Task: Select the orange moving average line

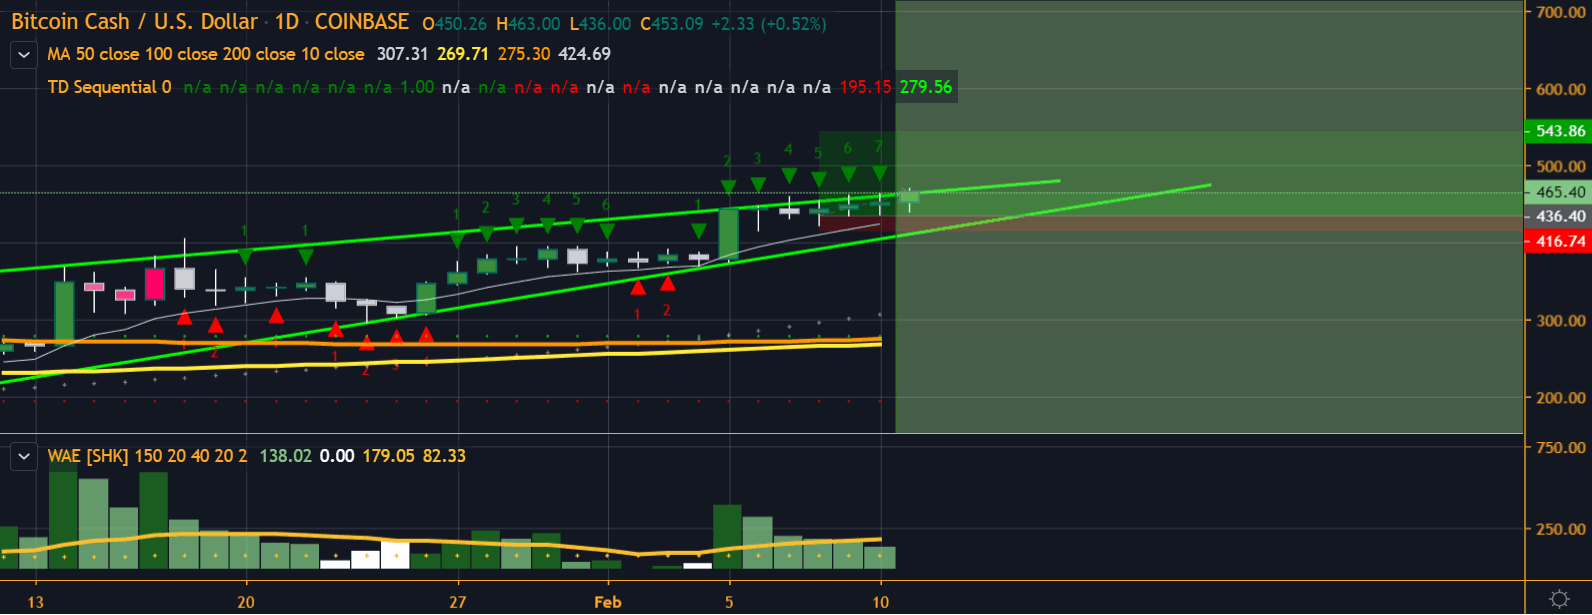Action: click(x=440, y=343)
